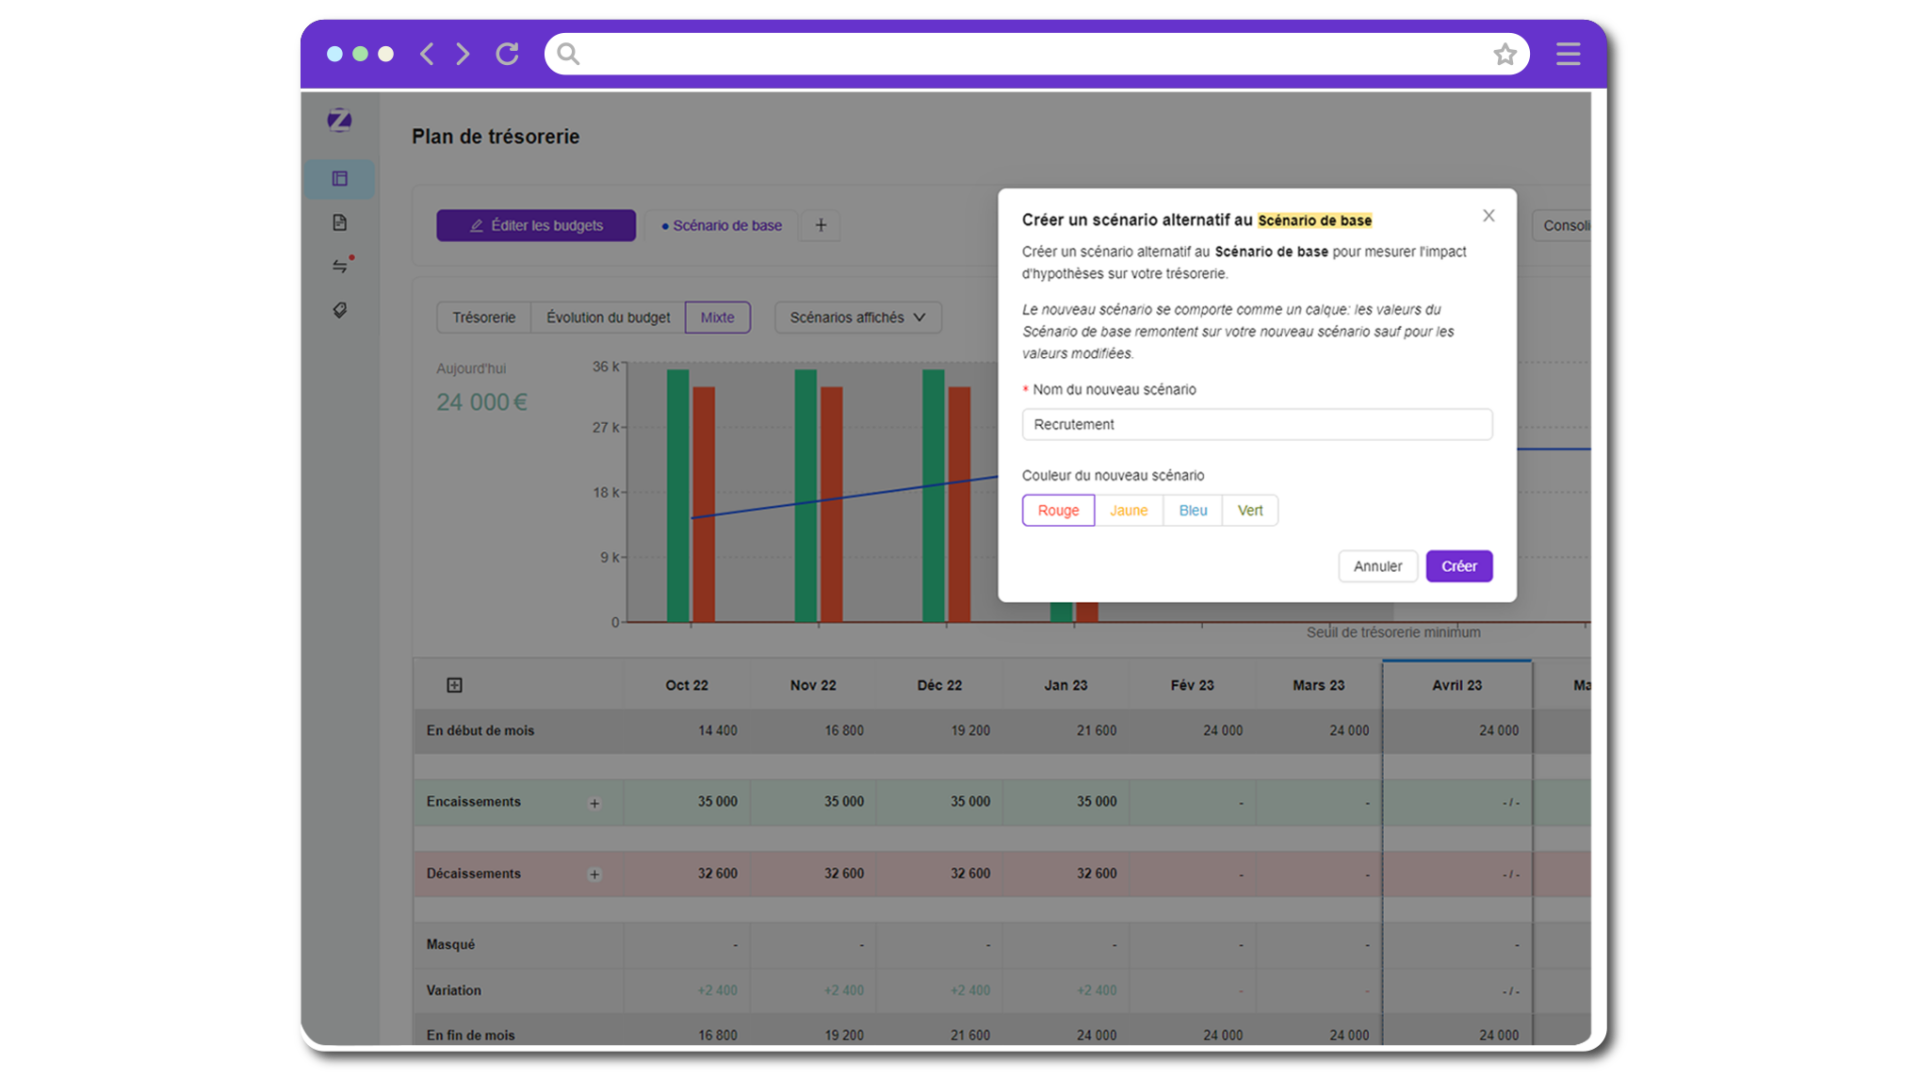This screenshot has height=1078, width=1920.
Task: Close the create scenario dialog
Action: pyautogui.click(x=1489, y=216)
